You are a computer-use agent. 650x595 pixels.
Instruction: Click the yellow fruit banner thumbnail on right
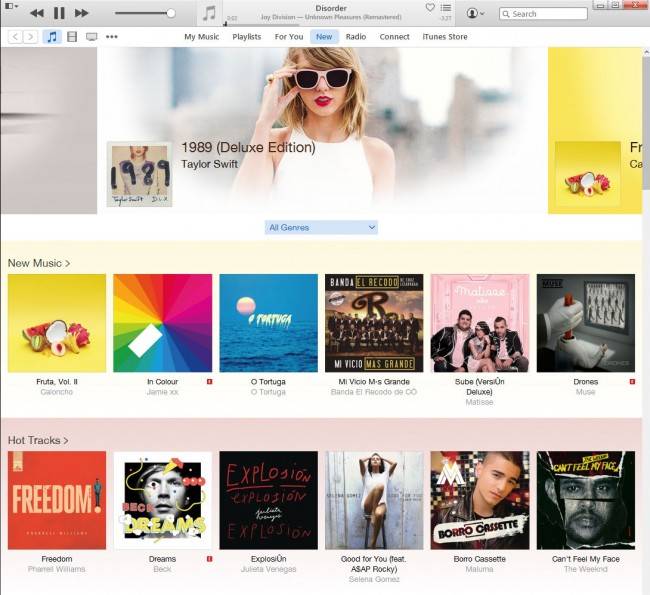point(588,175)
